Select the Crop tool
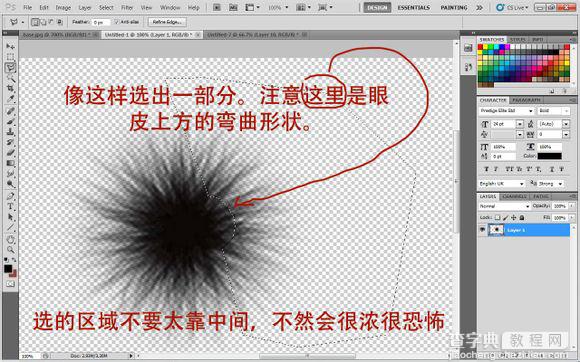Screen dimensions: 580x362 pyautogui.click(x=10, y=88)
